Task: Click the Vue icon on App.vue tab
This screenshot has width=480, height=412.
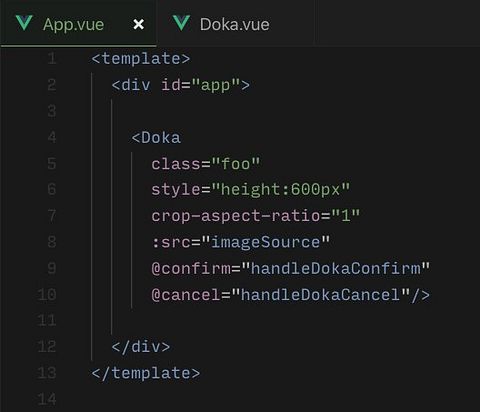Action: tap(24, 23)
